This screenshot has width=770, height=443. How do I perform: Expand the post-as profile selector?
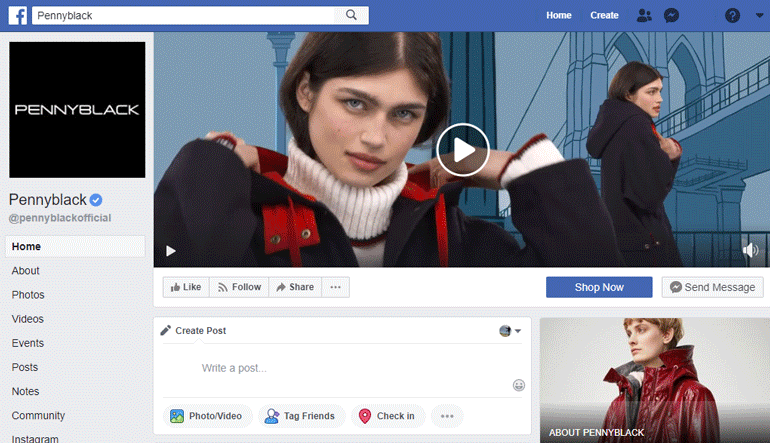coord(510,331)
